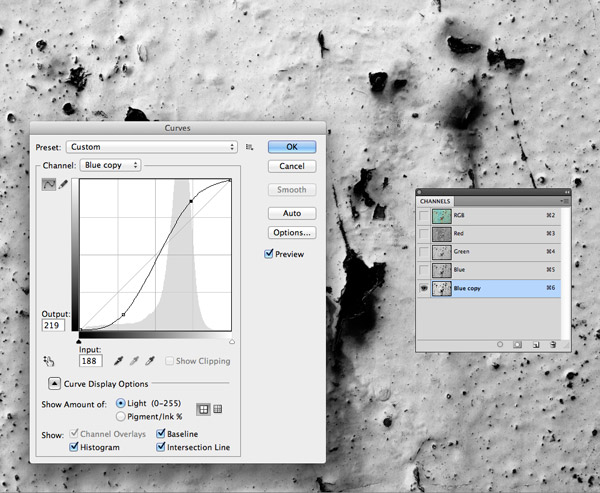Screen dimensions: 600x493
Task: Open the Preset dropdown
Action: point(152,147)
